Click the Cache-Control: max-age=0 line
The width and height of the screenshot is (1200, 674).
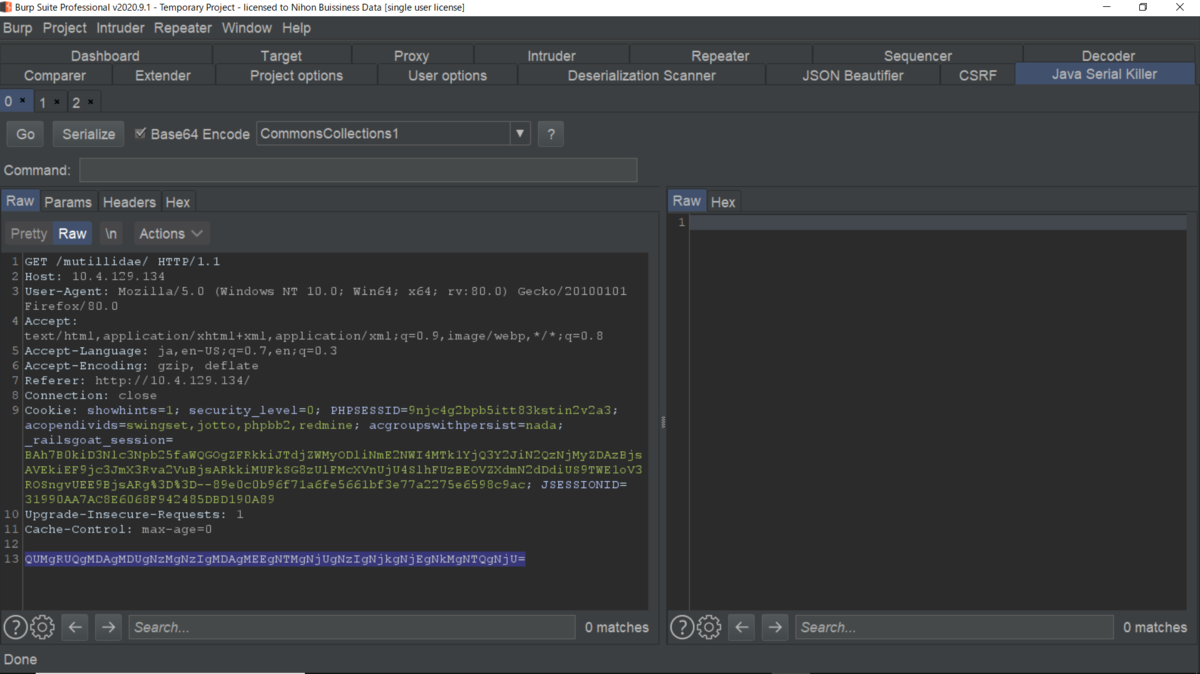(118, 529)
